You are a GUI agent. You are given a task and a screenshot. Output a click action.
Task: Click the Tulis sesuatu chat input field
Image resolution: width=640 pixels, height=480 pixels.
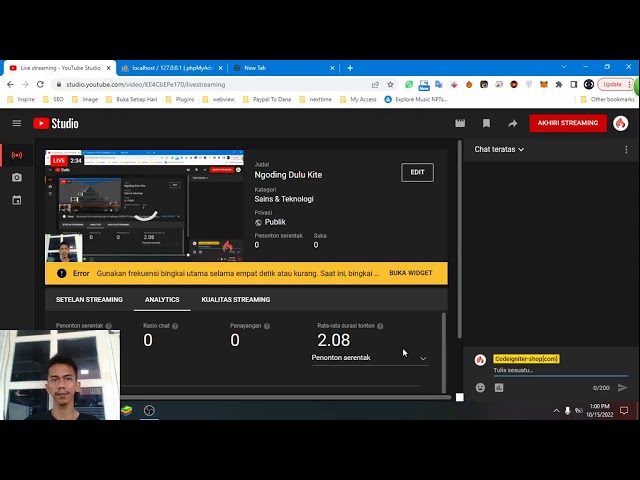click(560, 370)
